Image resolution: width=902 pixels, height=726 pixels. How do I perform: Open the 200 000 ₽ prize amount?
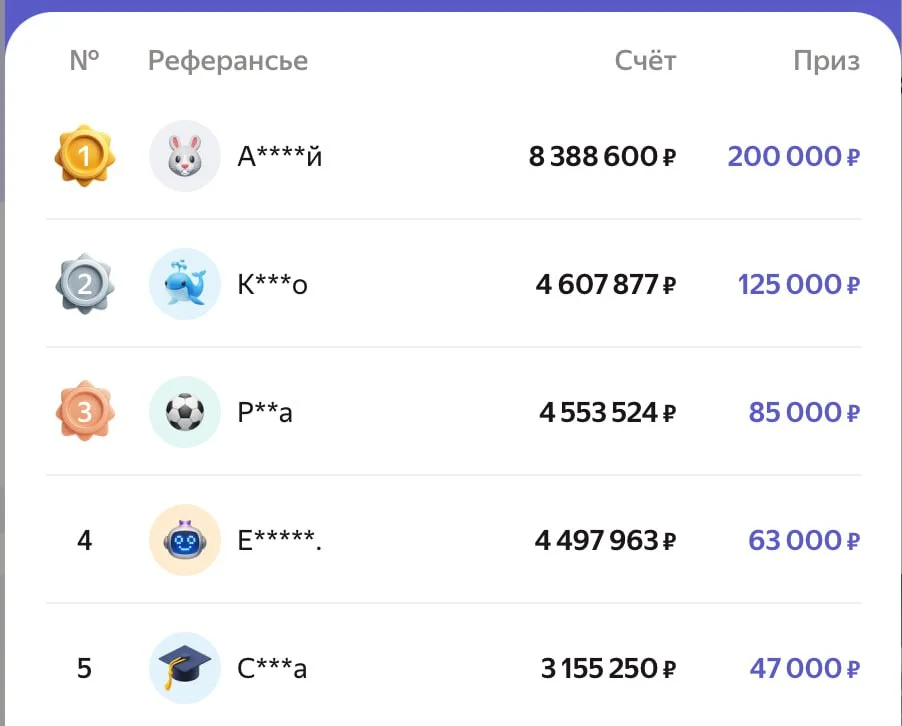793,156
